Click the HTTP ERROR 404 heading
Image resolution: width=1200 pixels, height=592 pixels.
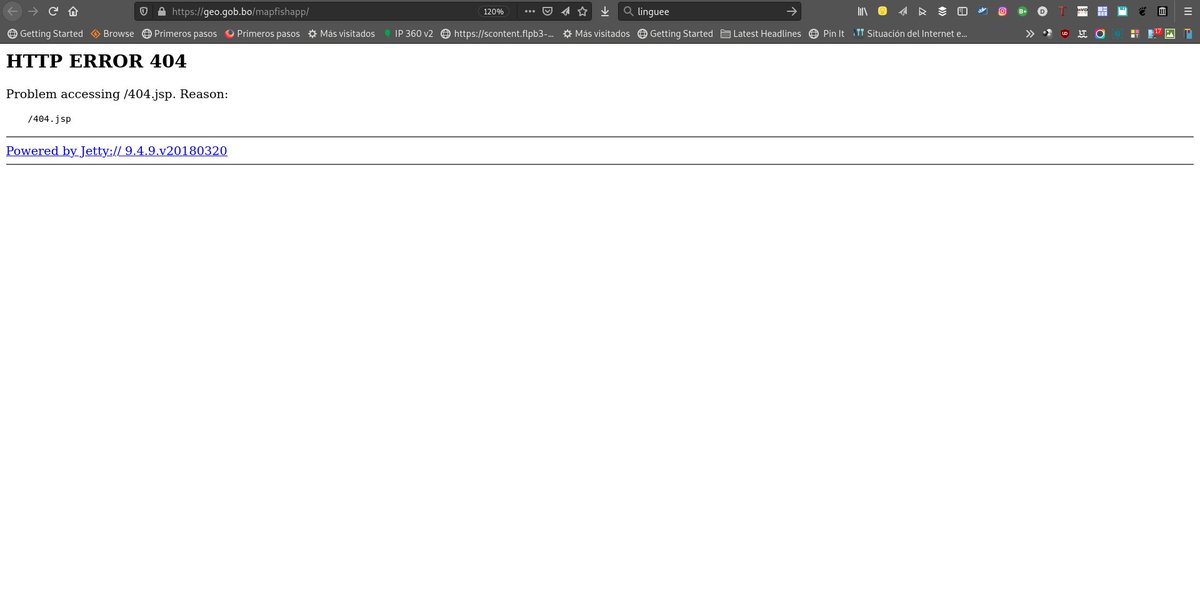click(96, 60)
